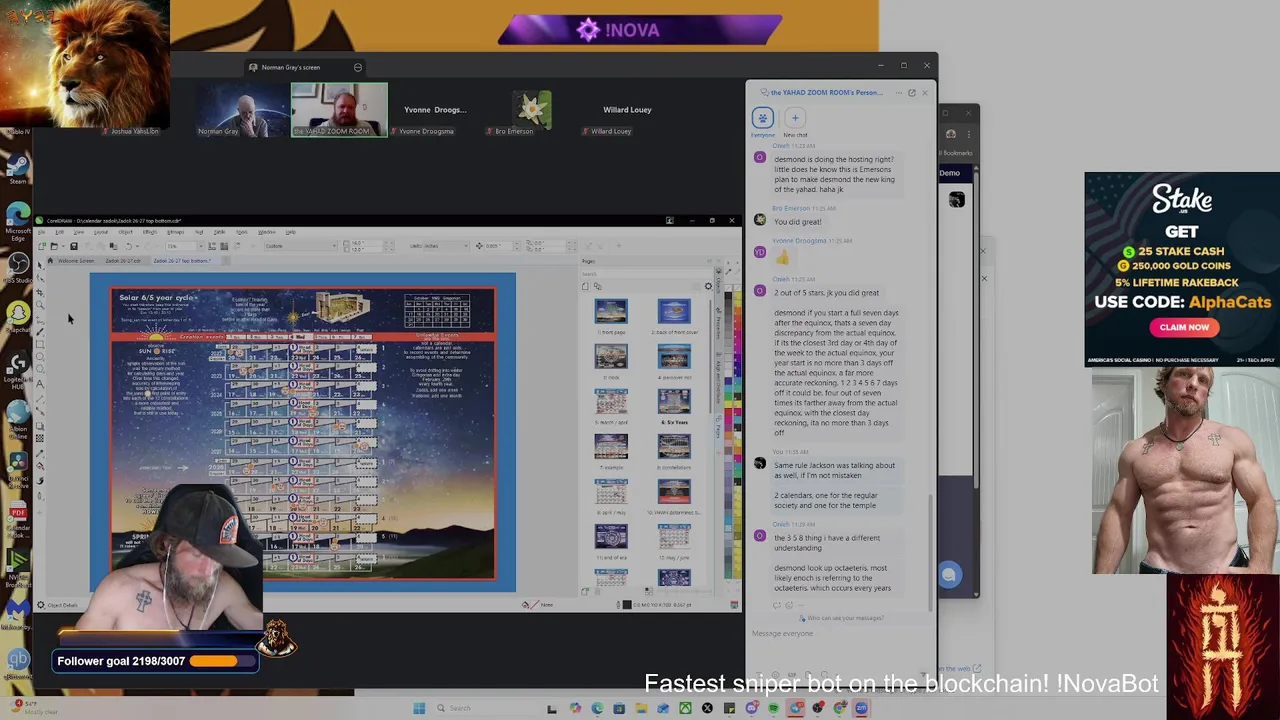Select the '2: back of front cover' thumbnail

coord(674,311)
